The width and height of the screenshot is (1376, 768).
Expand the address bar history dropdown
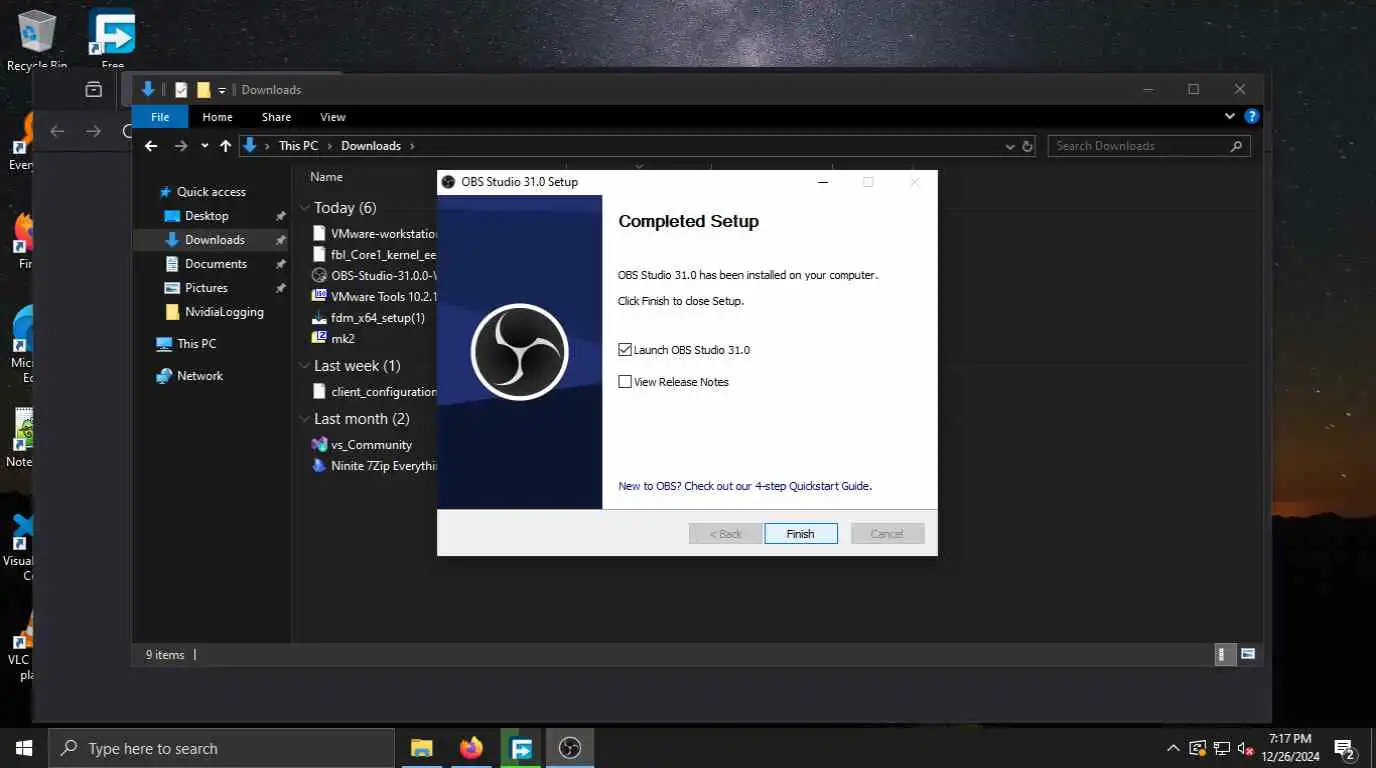[x=1010, y=146]
